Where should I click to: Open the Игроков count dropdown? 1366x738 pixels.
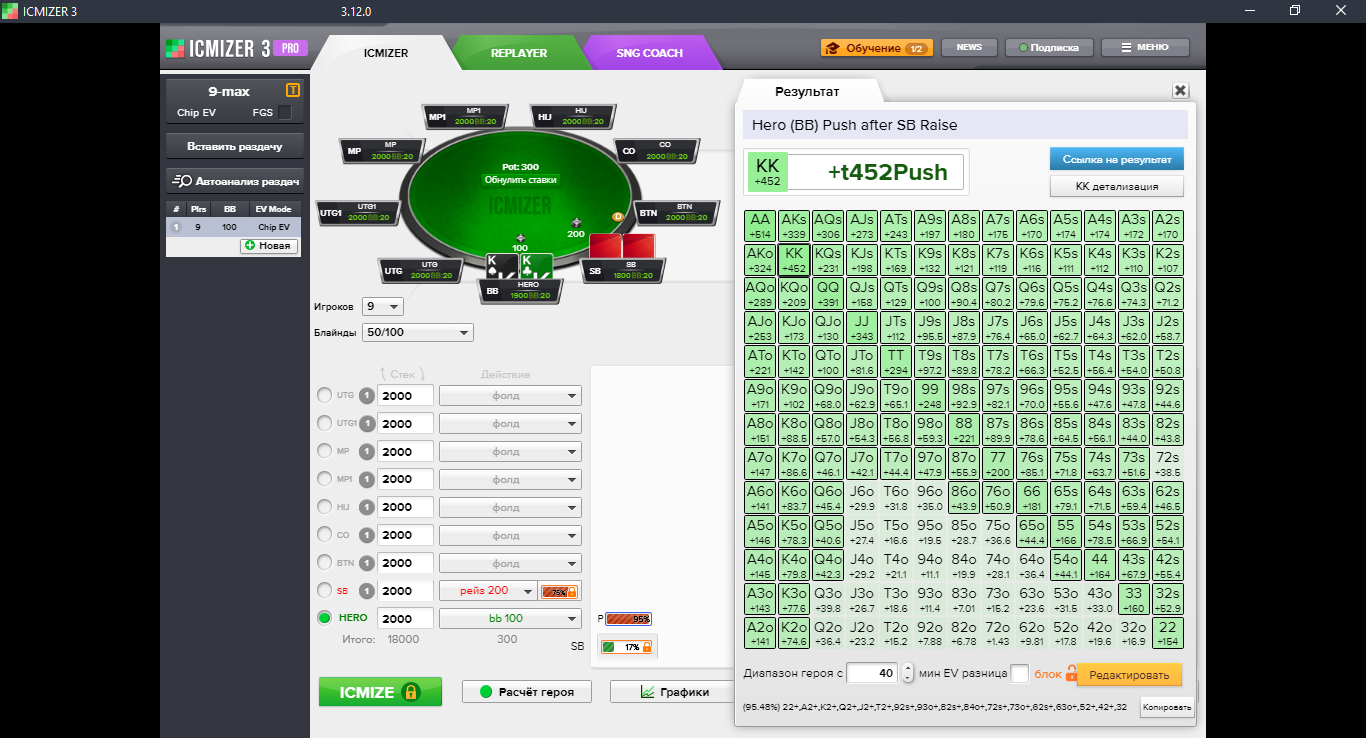[x=383, y=306]
